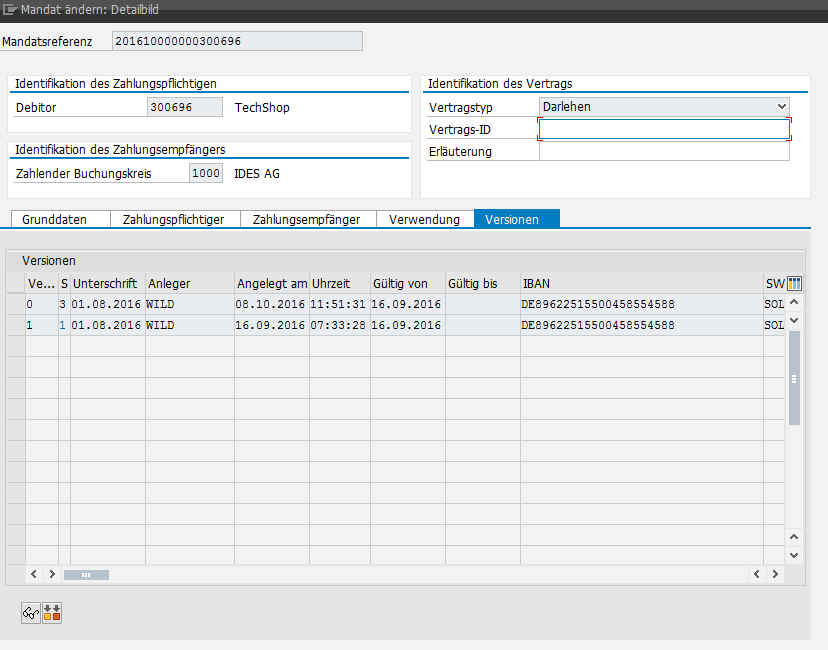Click the IBAN column header
Viewport: 828px width, 650px height.
(640, 283)
